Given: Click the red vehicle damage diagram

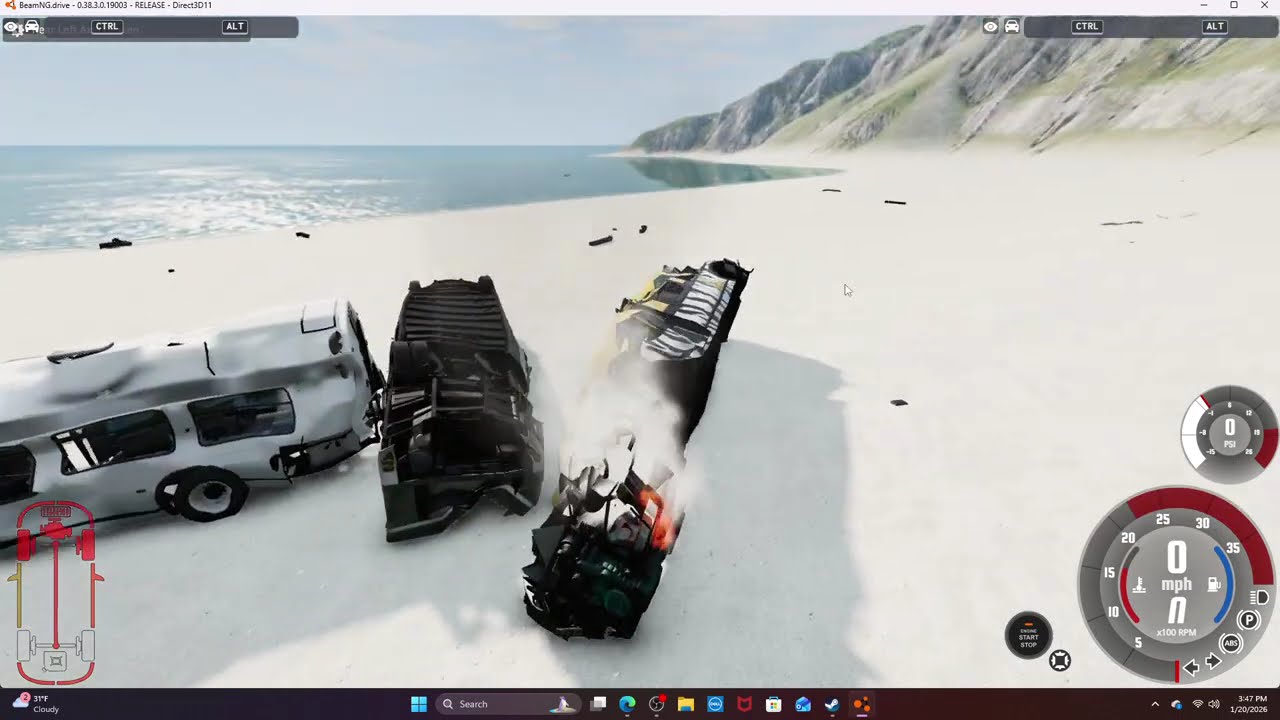Looking at the screenshot, I should pos(56,594).
